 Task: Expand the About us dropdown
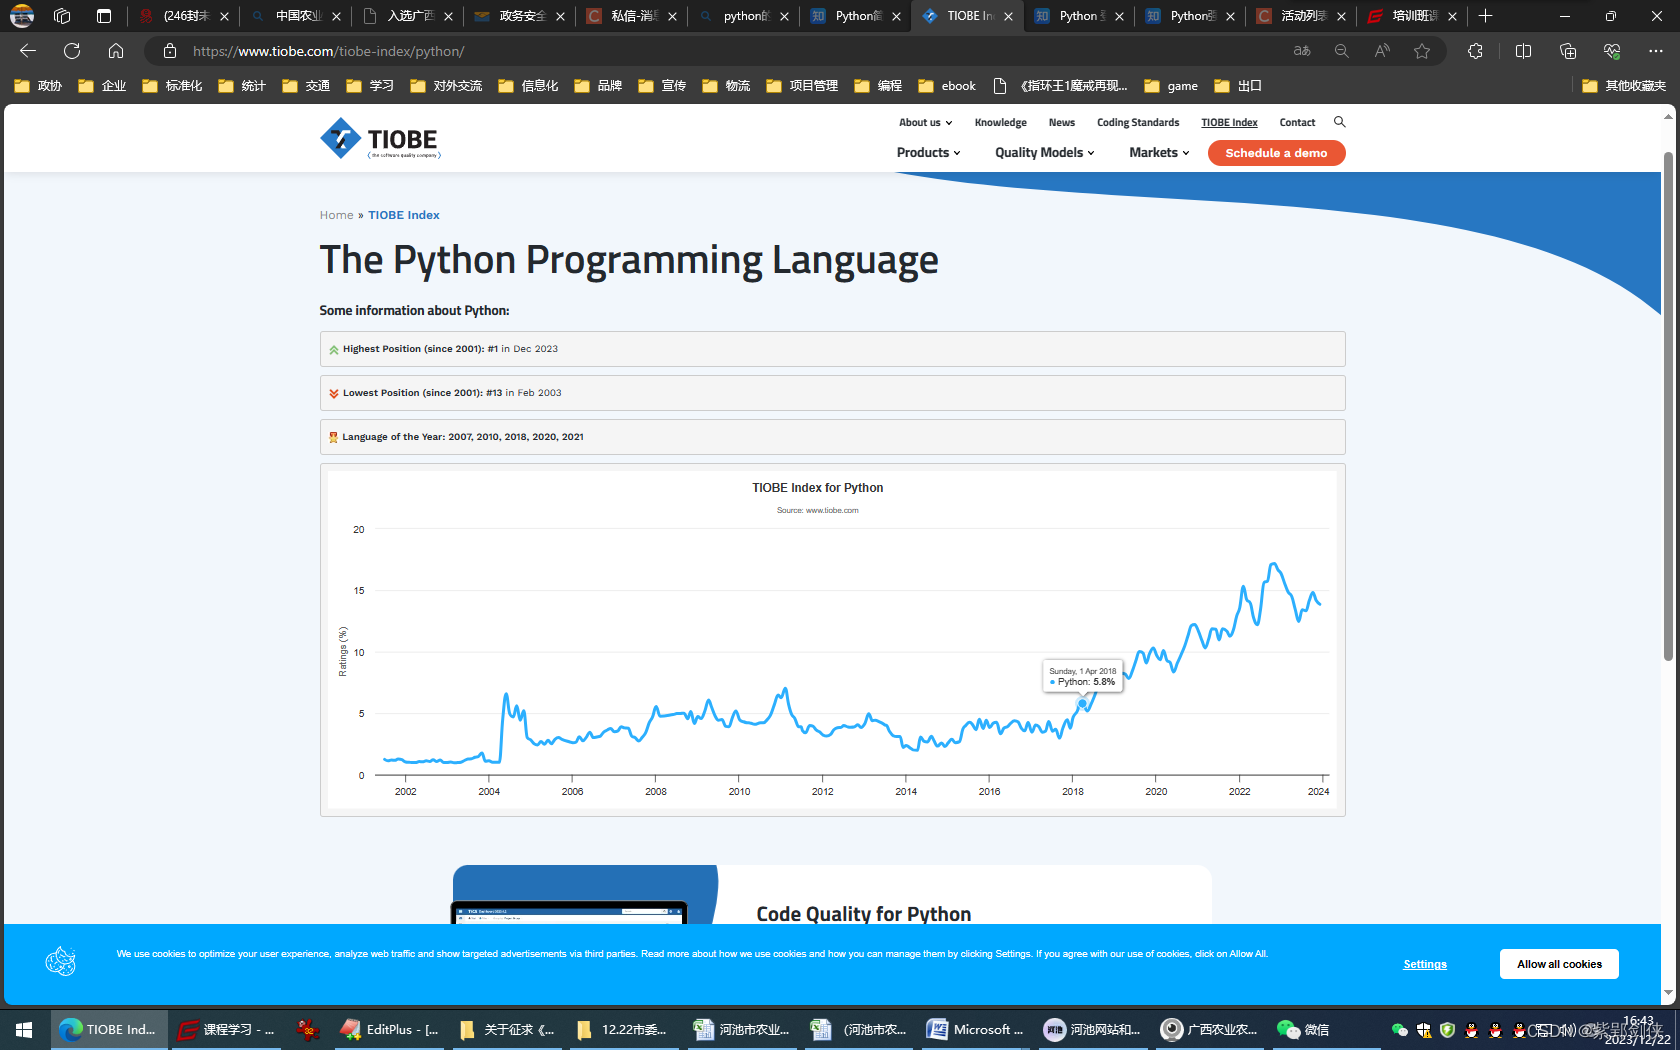pos(925,122)
